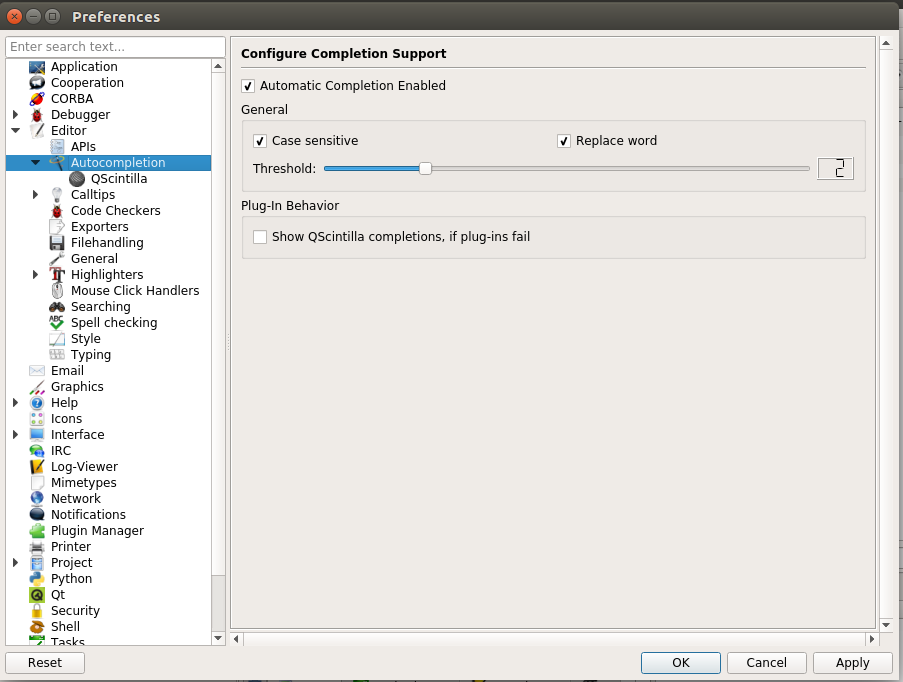
Task: Enable Show QScintilla completions if plug-ins fail
Action: (x=260, y=237)
